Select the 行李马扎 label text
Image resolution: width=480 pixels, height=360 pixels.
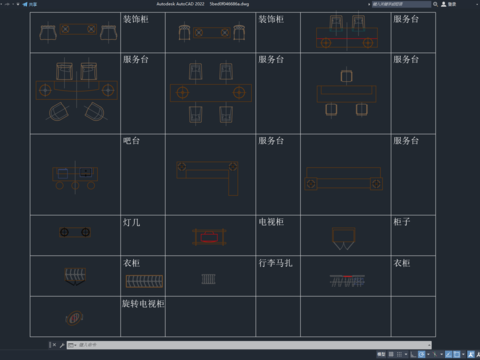tap(275, 263)
